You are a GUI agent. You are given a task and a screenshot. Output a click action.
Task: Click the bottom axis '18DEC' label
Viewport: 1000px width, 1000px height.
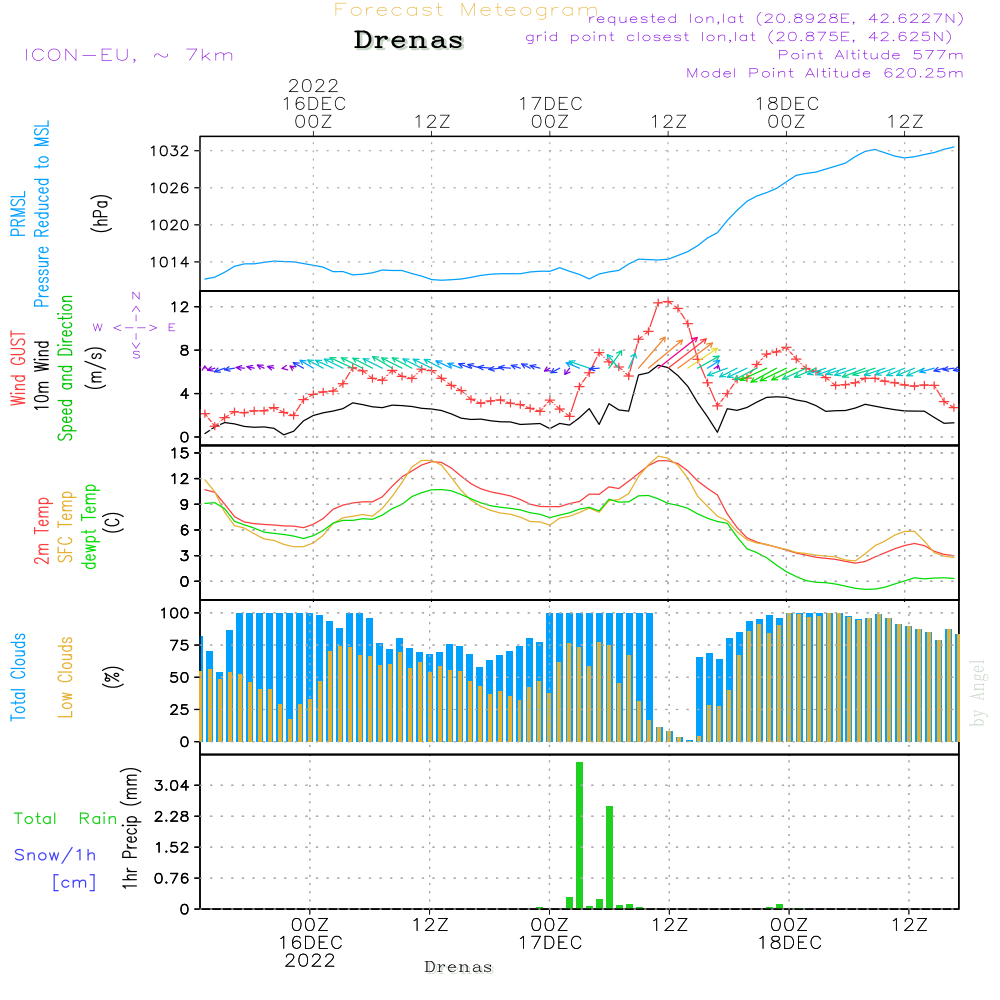coord(790,943)
